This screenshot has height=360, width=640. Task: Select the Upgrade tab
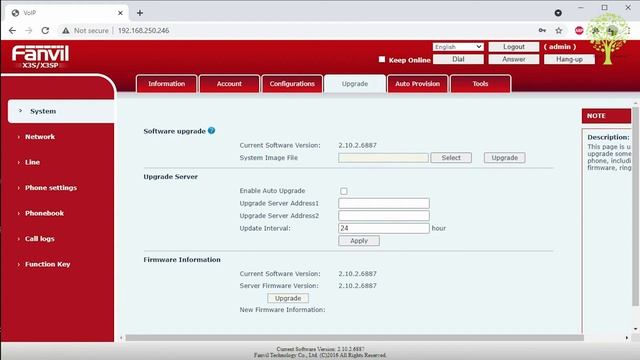click(x=355, y=84)
